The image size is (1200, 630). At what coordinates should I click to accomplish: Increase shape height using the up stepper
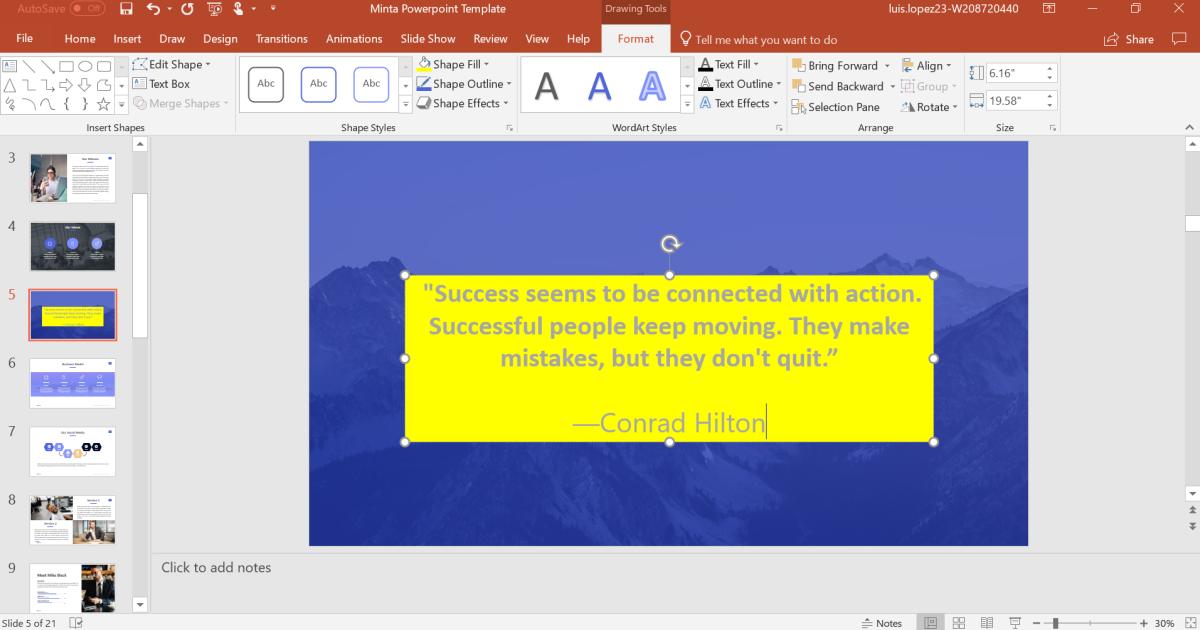click(x=1050, y=66)
